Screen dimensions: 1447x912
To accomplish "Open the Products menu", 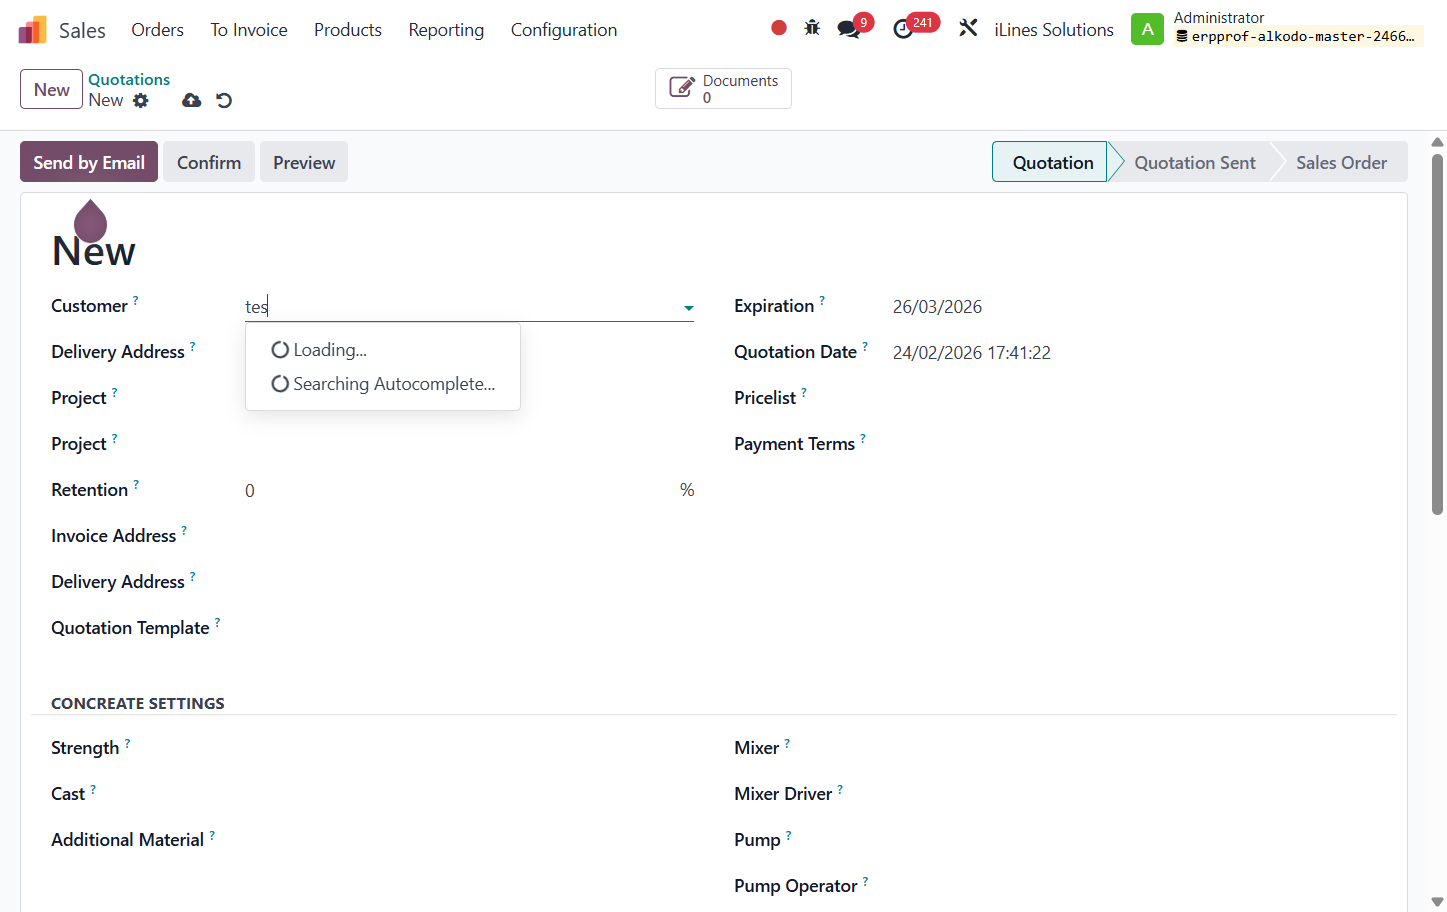I will point(348,30).
